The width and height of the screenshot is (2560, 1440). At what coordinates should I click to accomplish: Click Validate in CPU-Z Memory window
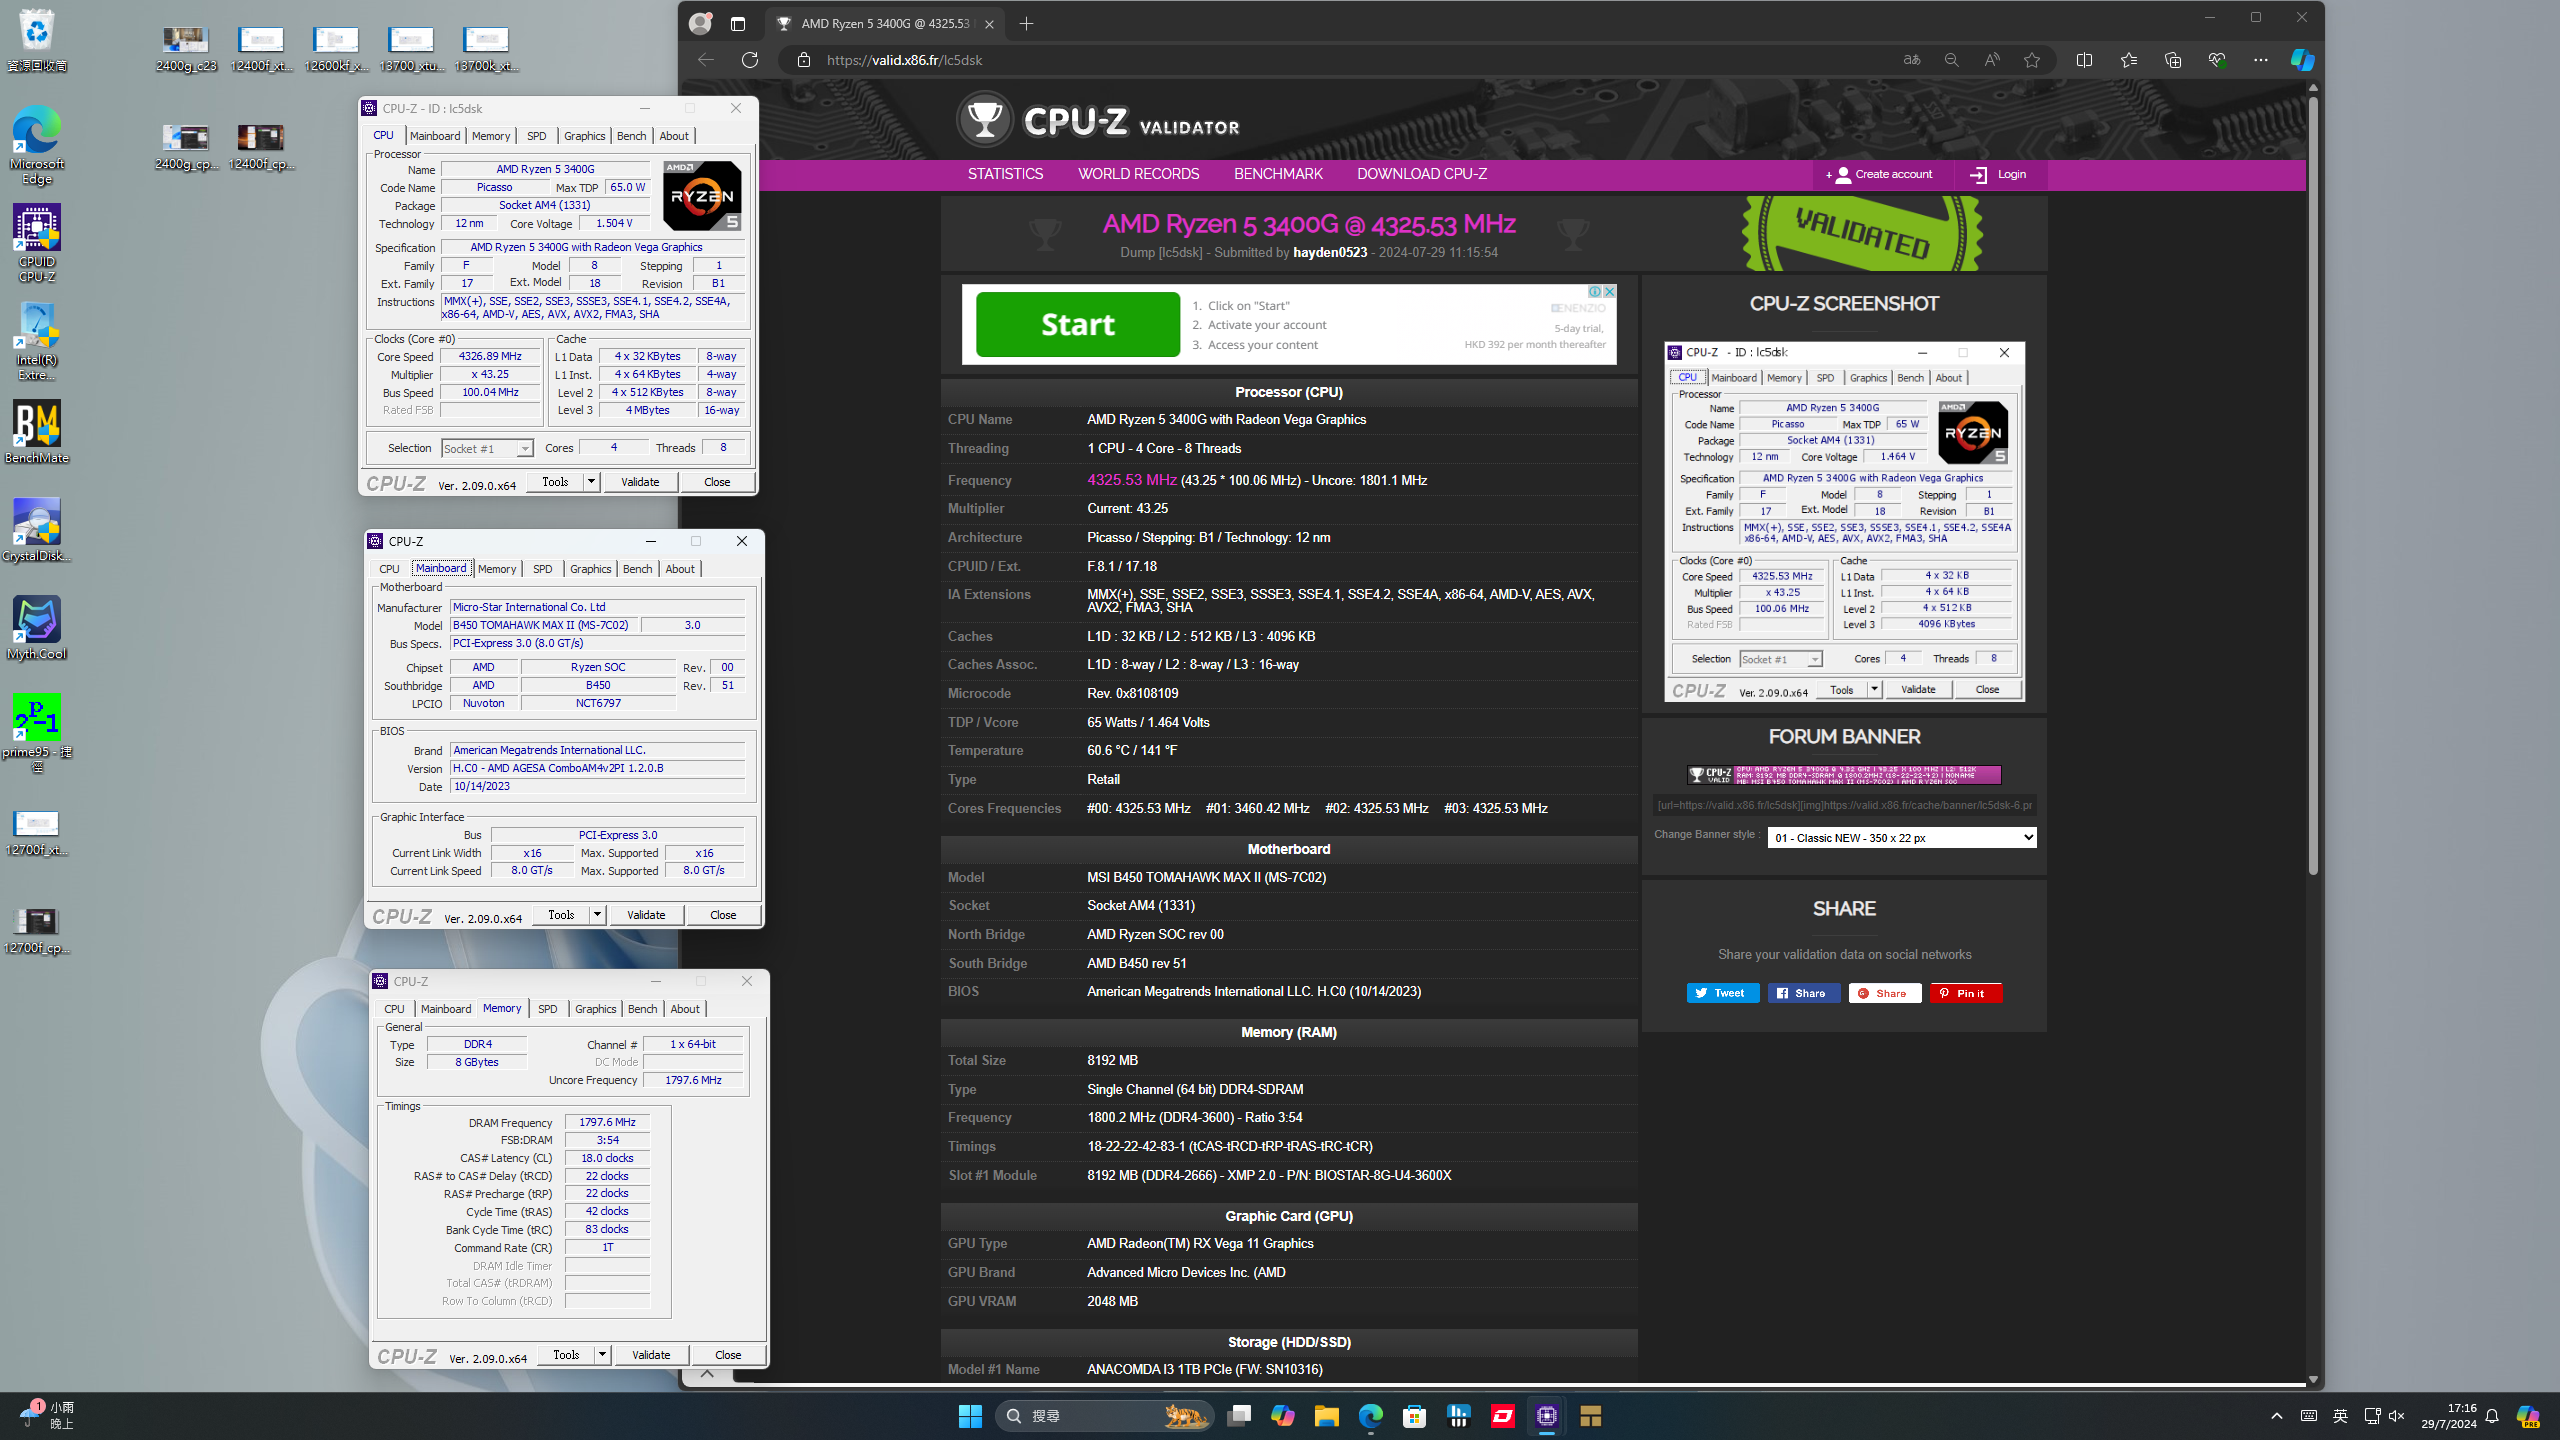click(651, 1355)
